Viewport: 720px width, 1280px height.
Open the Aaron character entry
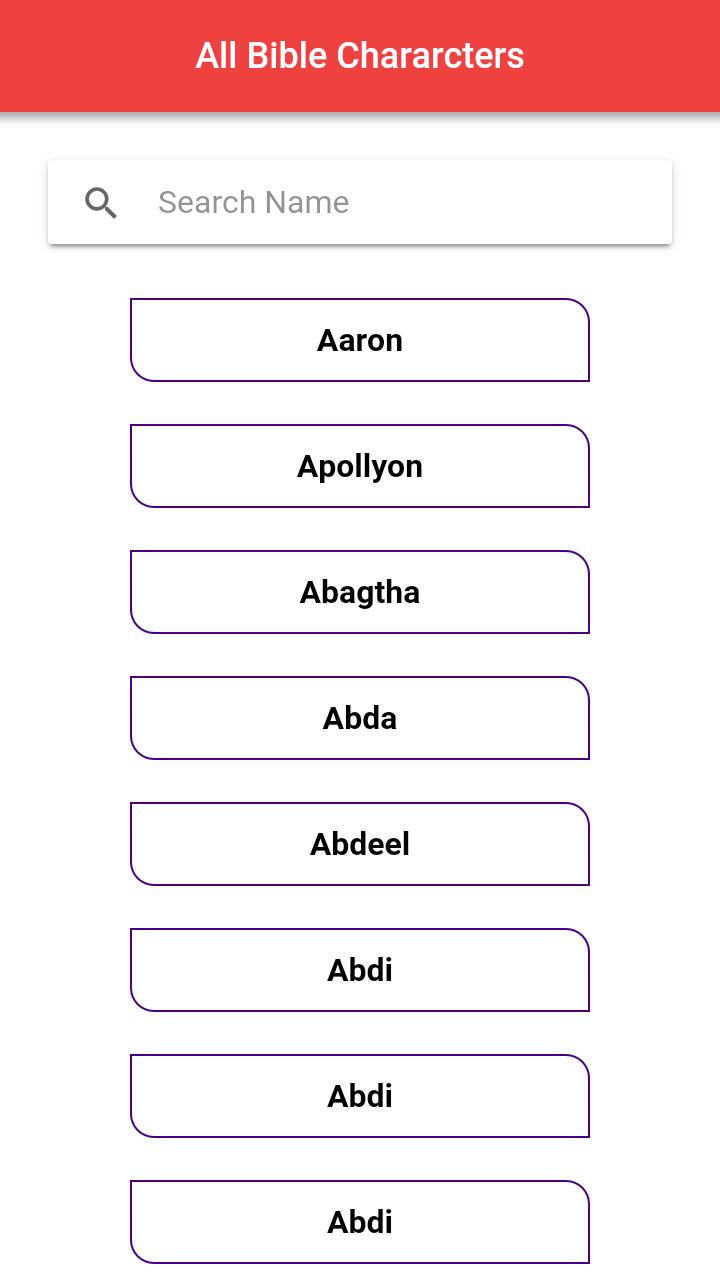(360, 340)
